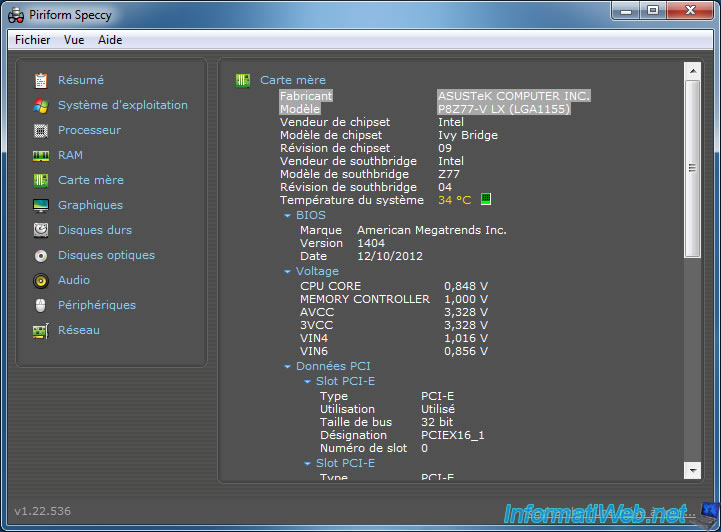The height and width of the screenshot is (532, 721).
Task: Open the Graphiques section
Action: pyautogui.click(x=91, y=205)
